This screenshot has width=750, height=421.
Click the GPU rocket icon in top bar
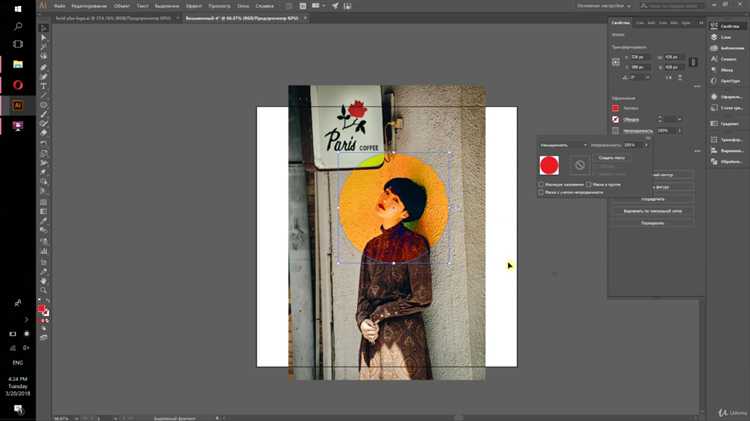[x=335, y=6]
